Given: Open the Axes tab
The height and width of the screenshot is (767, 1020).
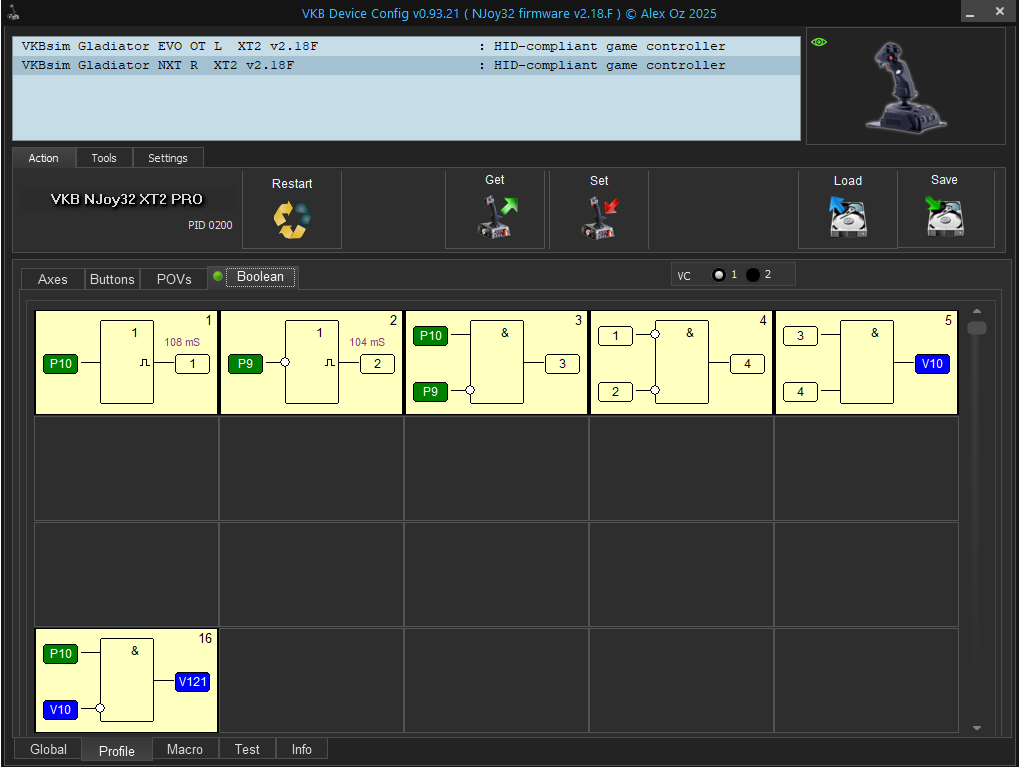Looking at the screenshot, I should (x=53, y=279).
